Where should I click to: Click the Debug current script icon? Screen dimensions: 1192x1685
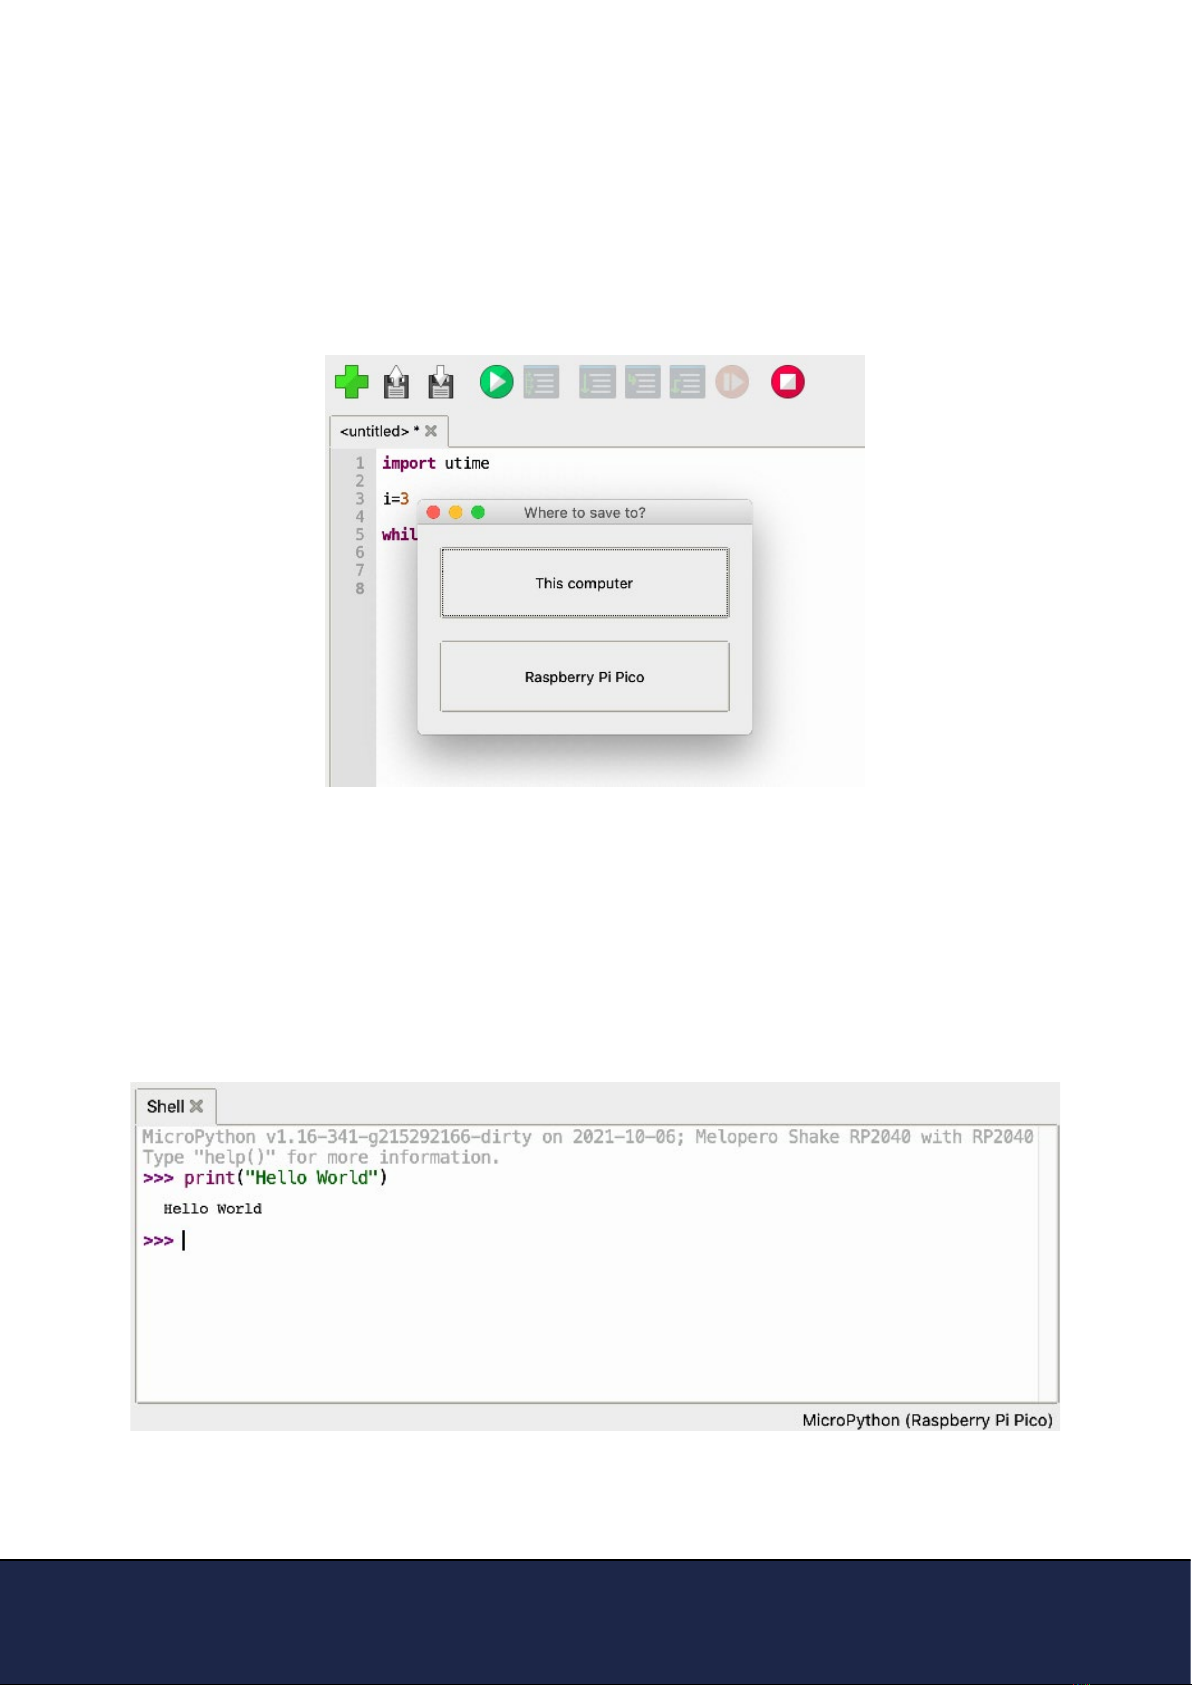click(x=541, y=382)
